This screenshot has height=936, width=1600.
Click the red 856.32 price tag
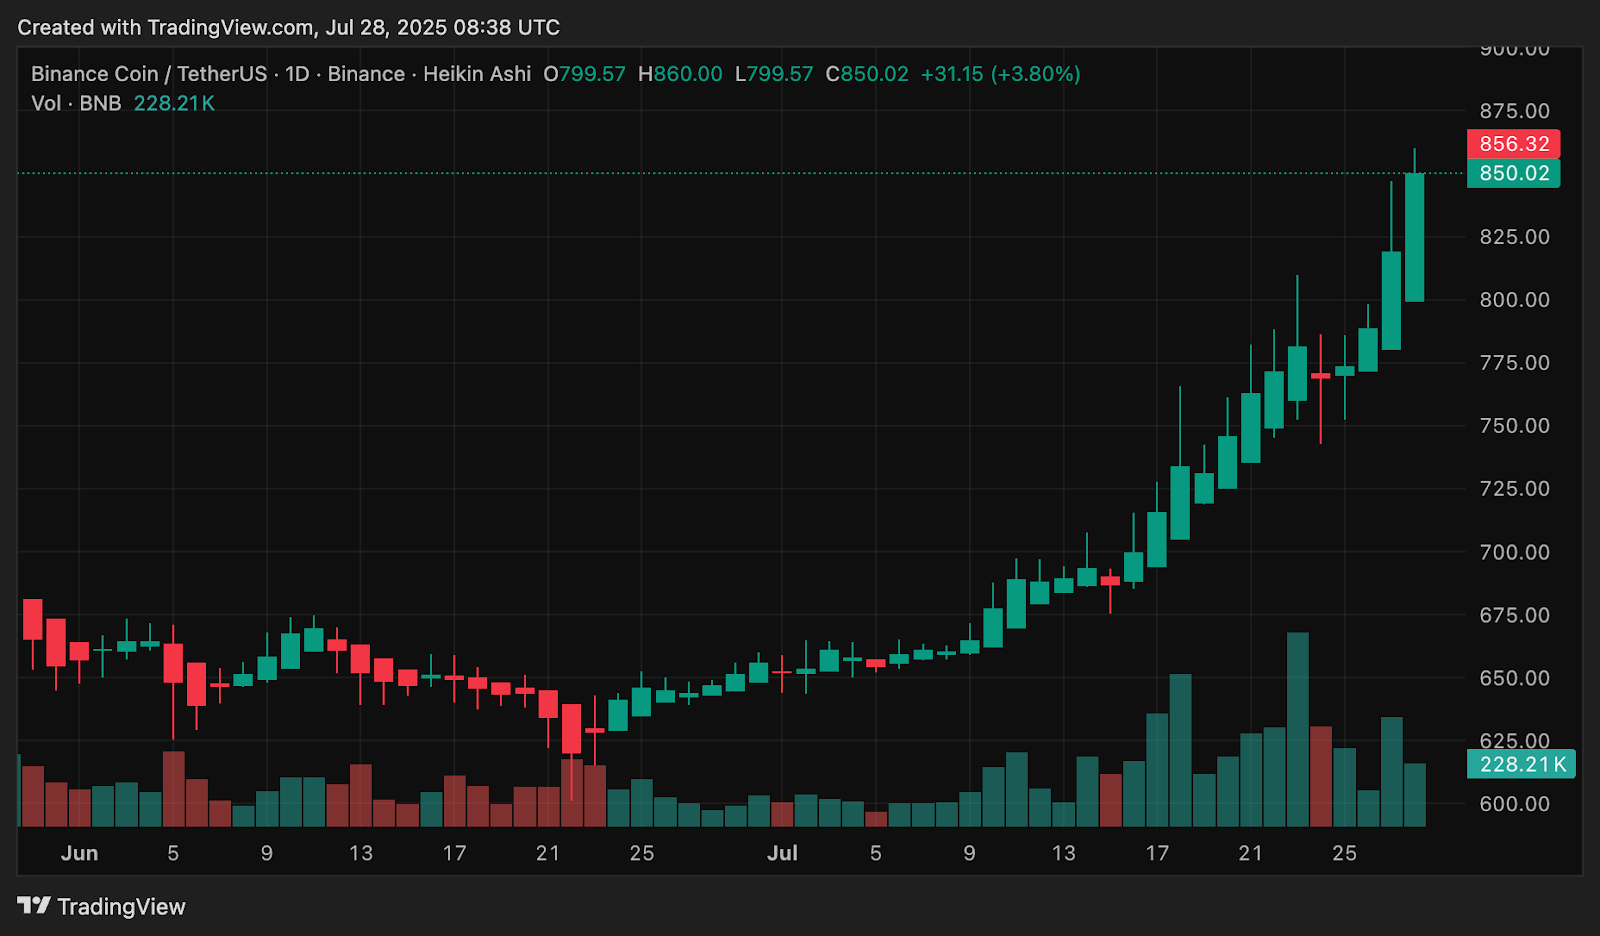point(1514,144)
